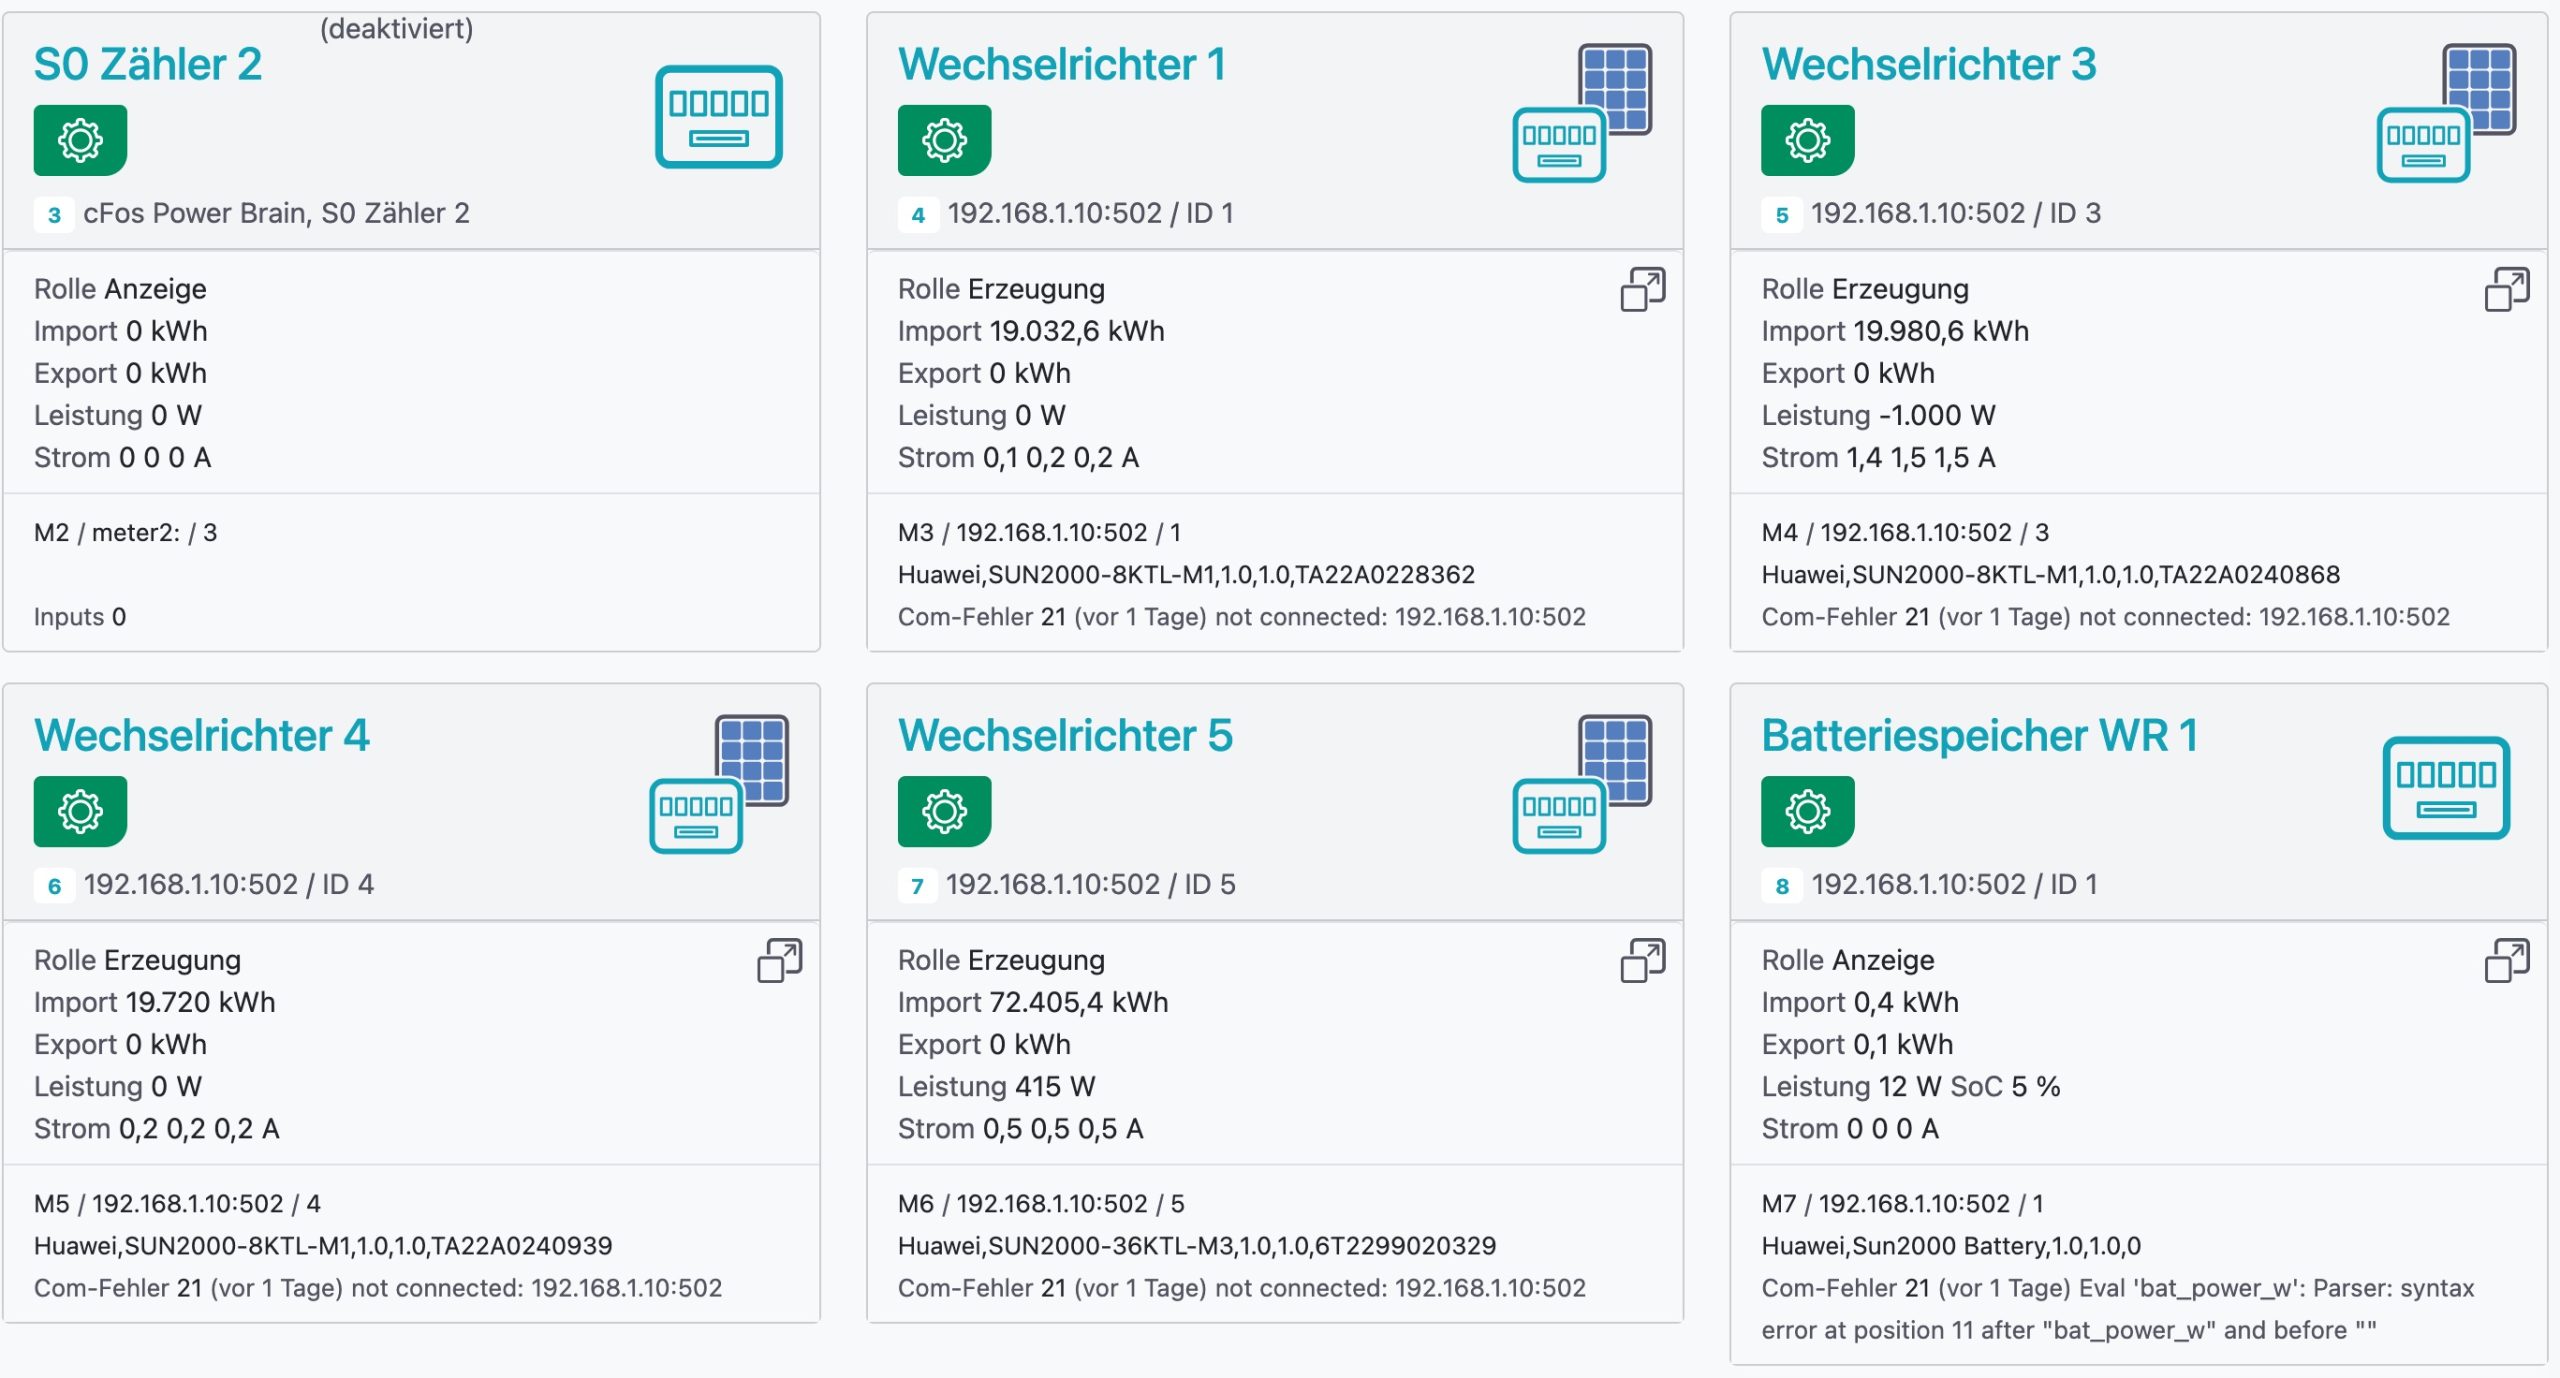Viewport: 2560px width, 1378px height.
Task: Click Wechselrichter 3 green gear button
Action: tap(1807, 140)
